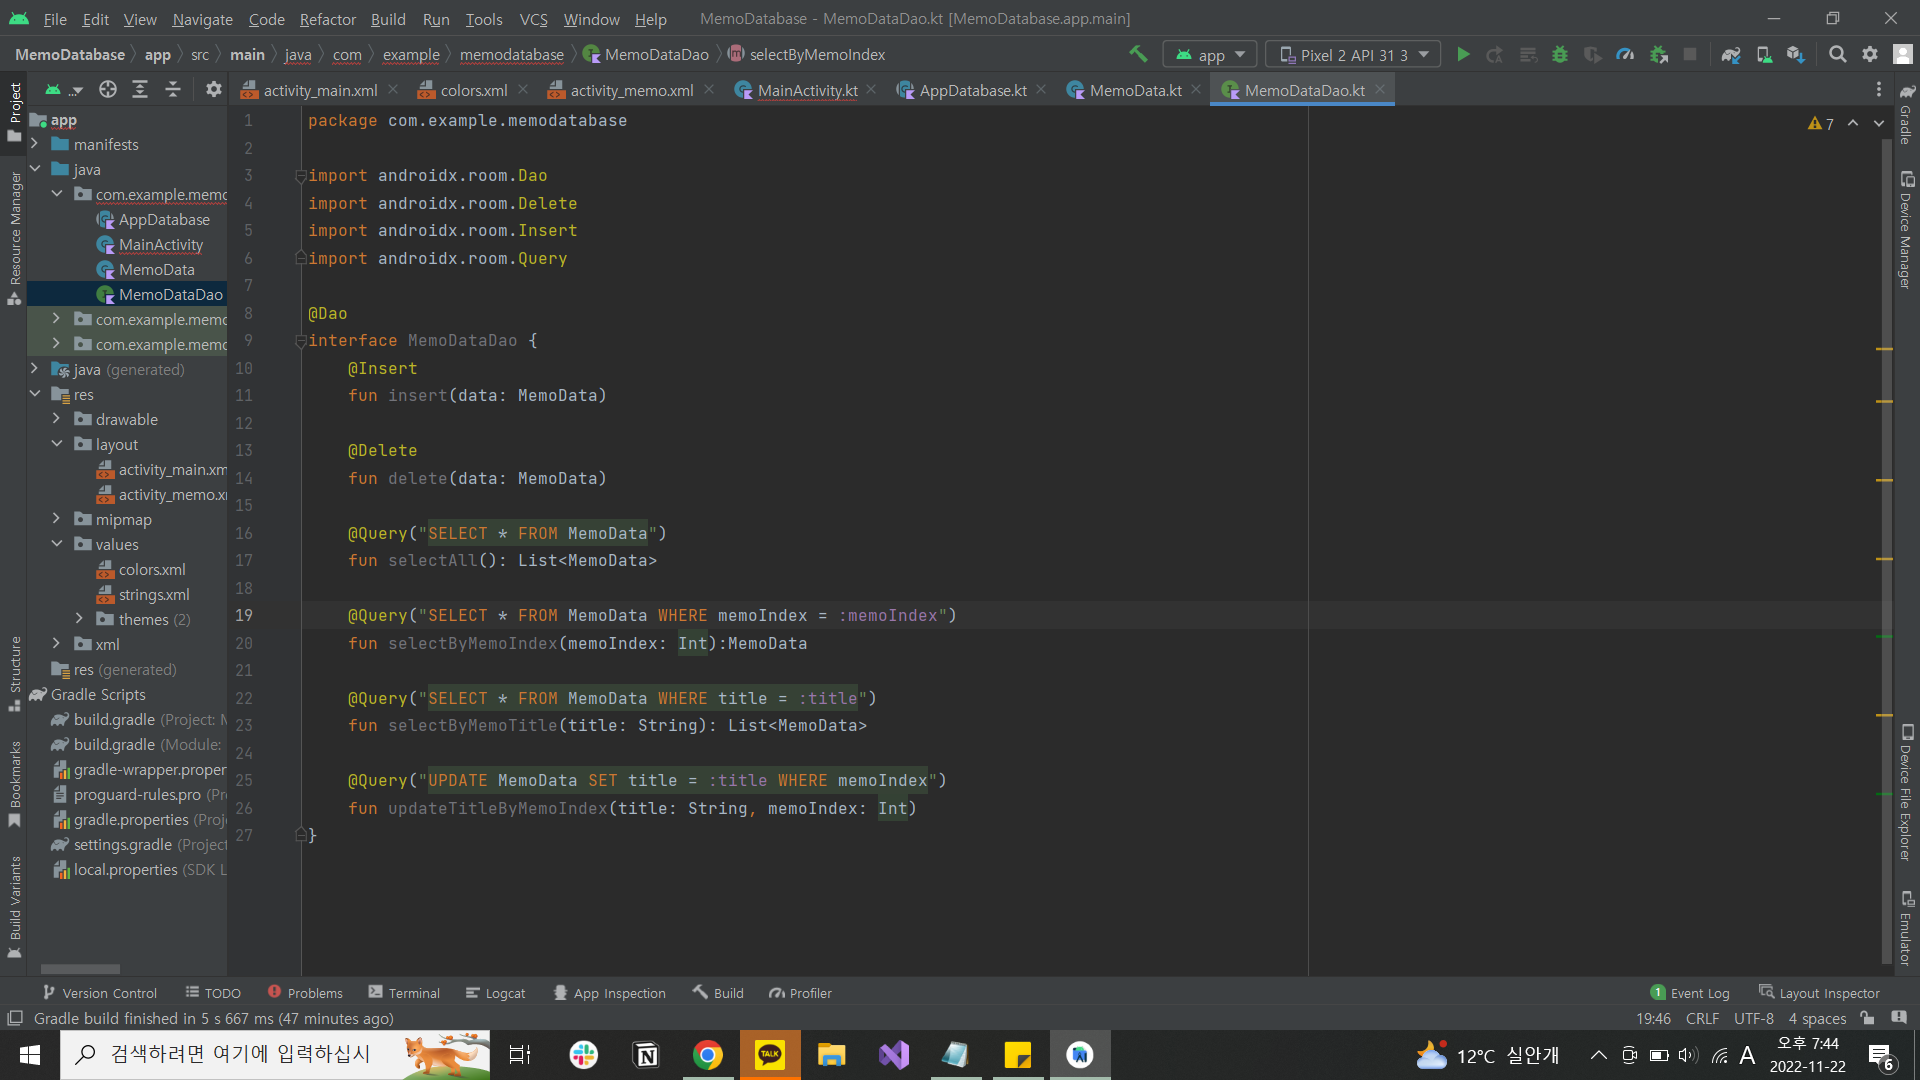Open the Refactor menu

tap(327, 19)
